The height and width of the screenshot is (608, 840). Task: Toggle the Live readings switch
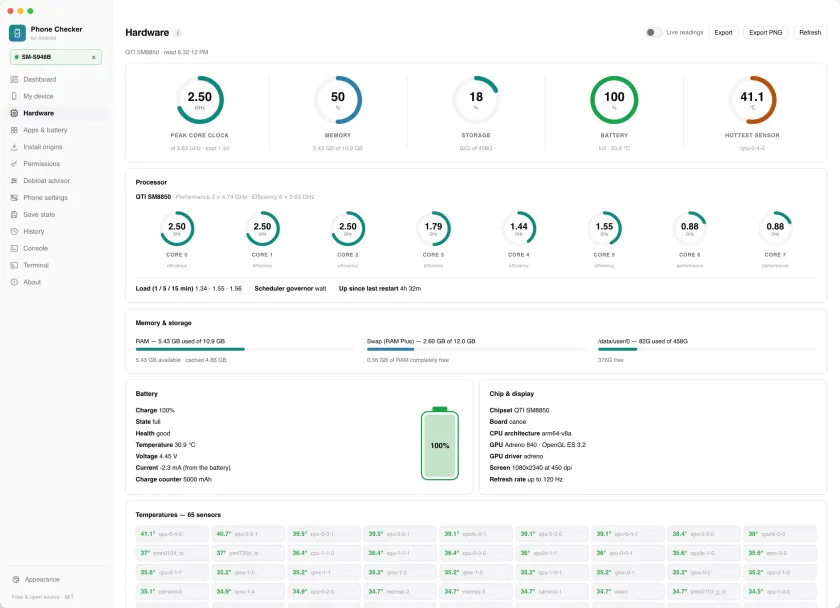tap(653, 33)
